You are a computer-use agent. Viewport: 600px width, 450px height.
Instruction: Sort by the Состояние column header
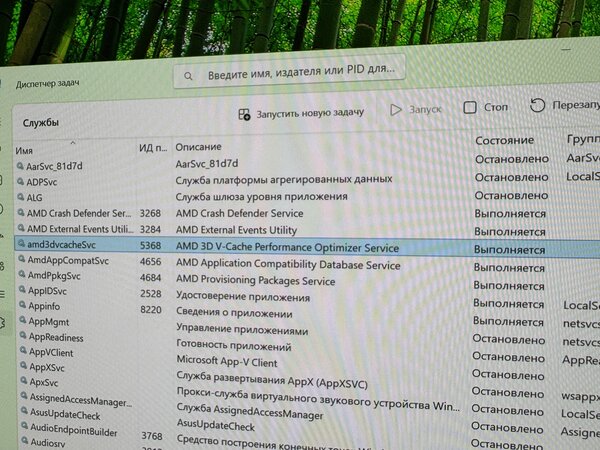[504, 140]
